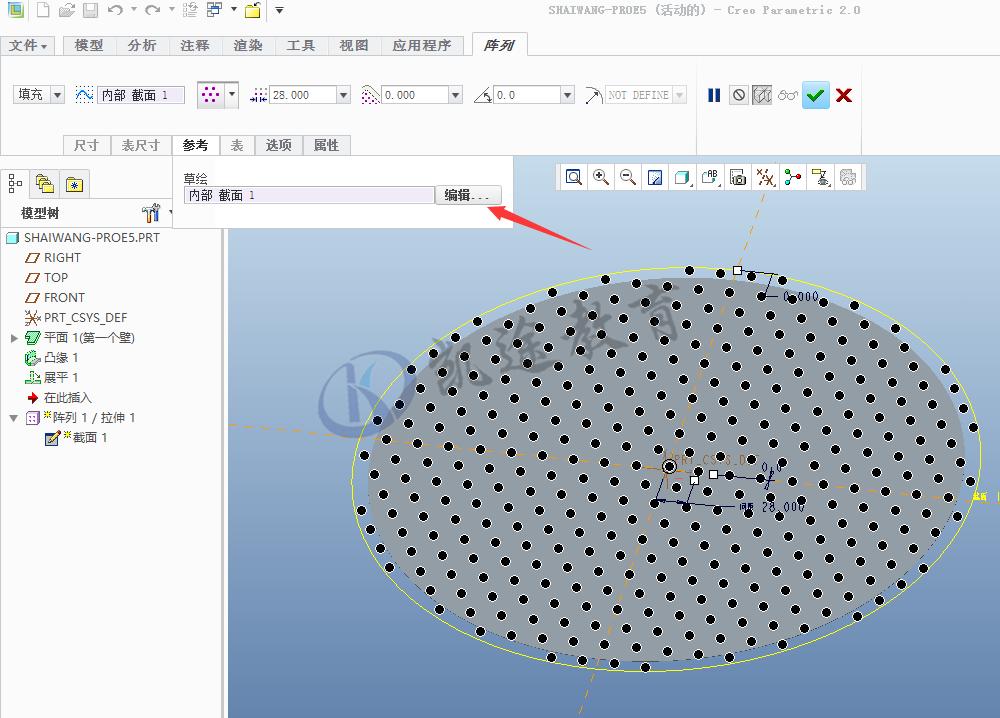This screenshot has height=718, width=1000.
Task: Click the datum display filters icon
Action: pos(765,177)
